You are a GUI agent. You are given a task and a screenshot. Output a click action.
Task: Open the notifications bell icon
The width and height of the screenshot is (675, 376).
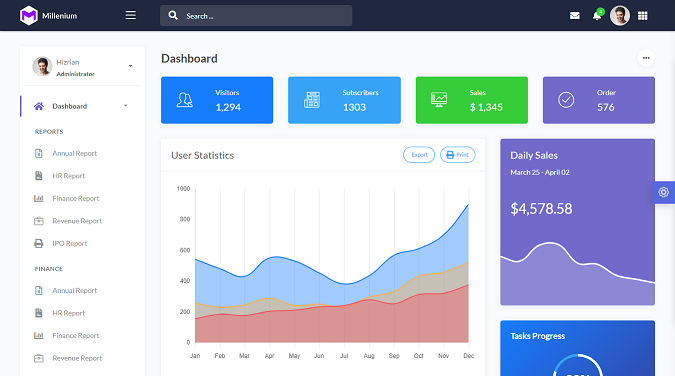coord(597,16)
